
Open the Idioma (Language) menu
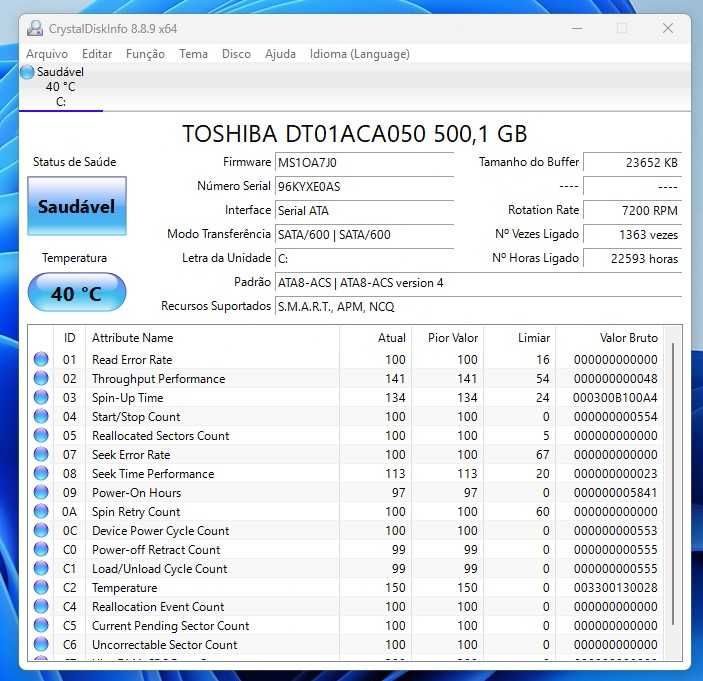pos(360,54)
